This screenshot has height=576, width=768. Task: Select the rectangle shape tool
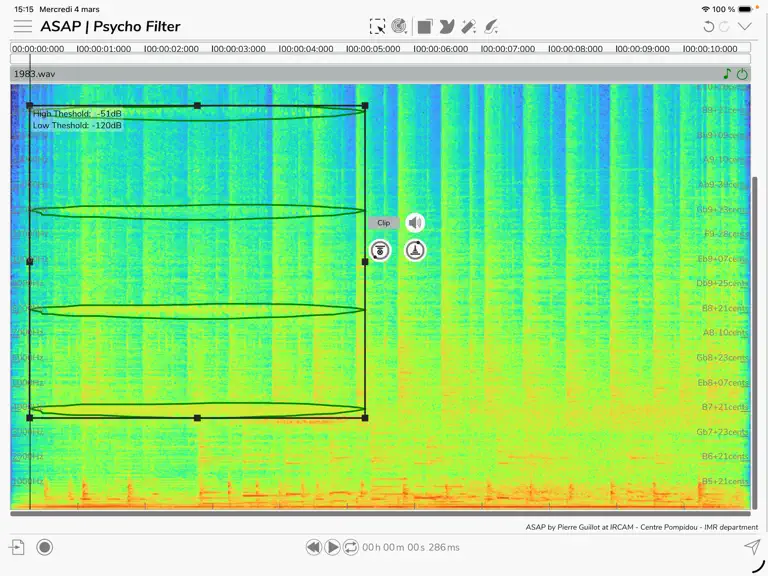(425, 26)
